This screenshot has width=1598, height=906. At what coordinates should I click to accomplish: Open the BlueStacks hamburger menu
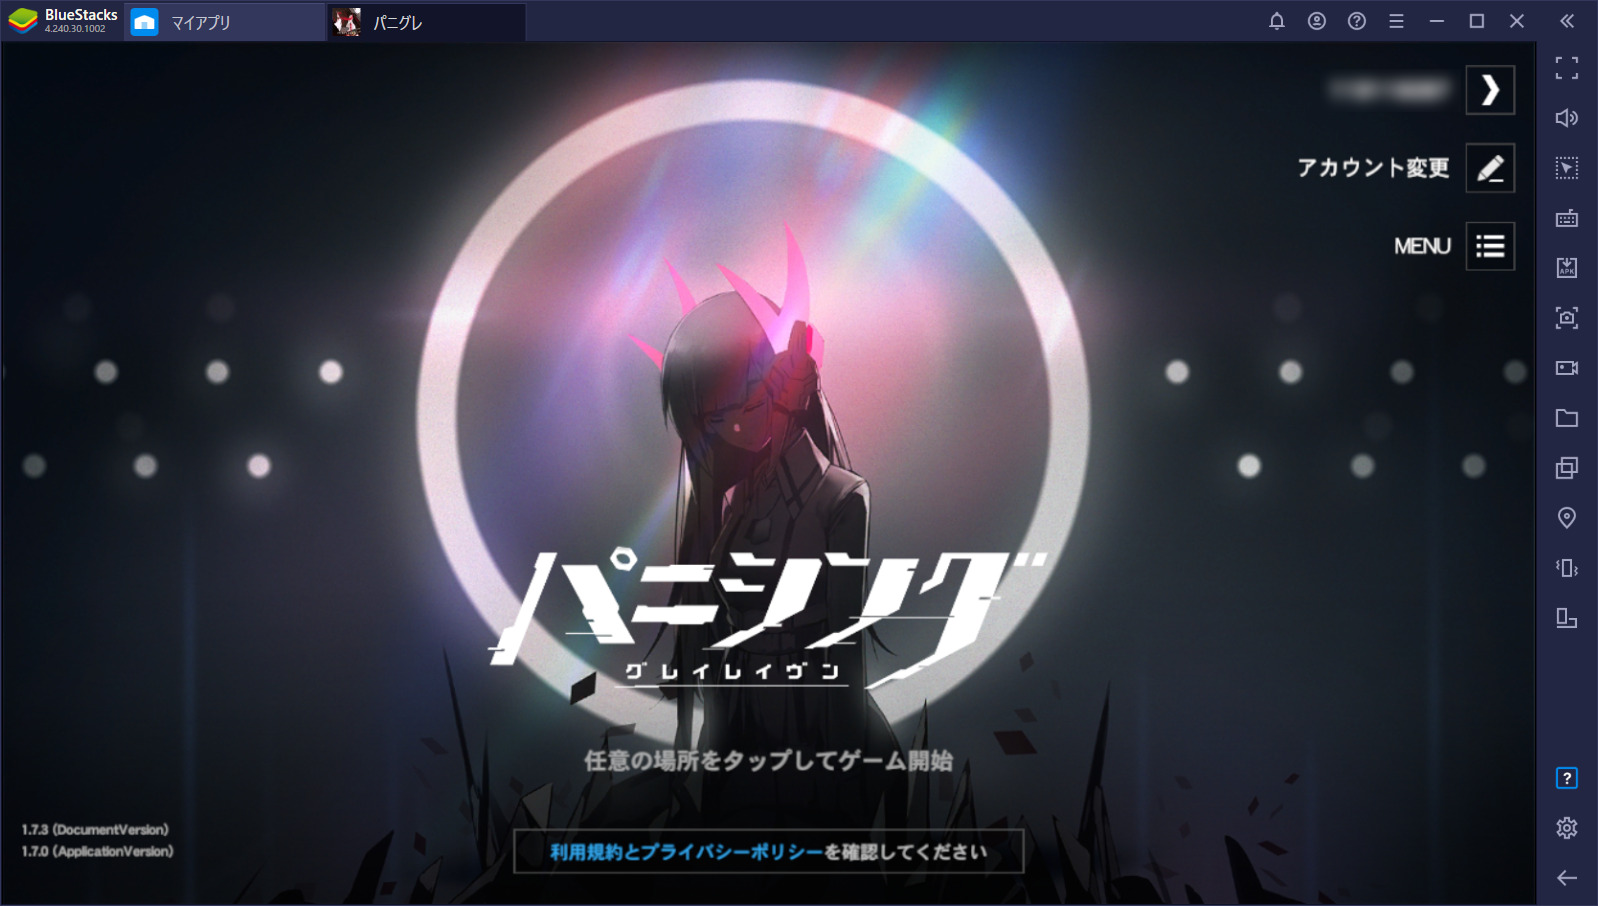[1397, 21]
